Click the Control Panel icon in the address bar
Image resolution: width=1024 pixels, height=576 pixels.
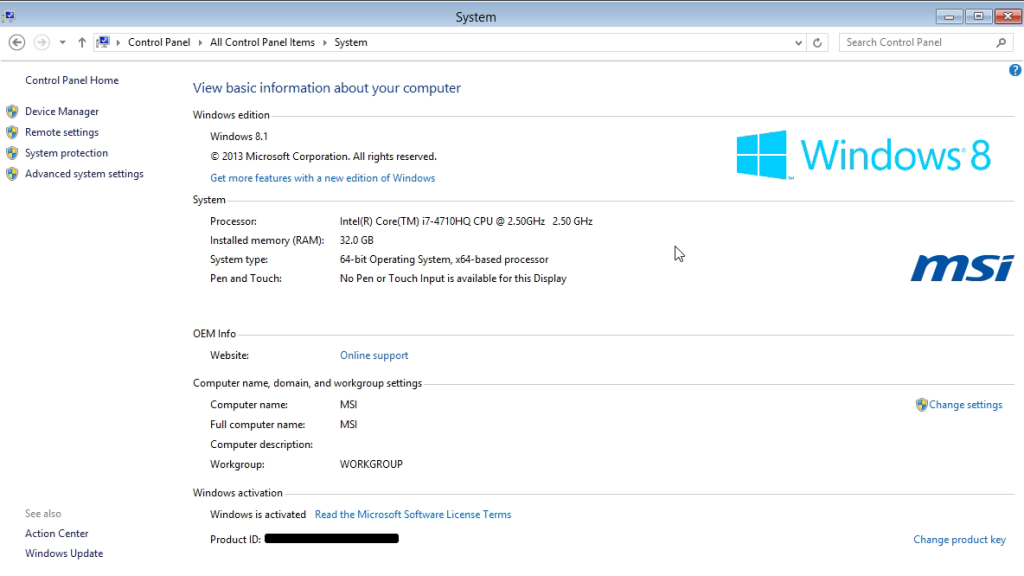pos(104,42)
